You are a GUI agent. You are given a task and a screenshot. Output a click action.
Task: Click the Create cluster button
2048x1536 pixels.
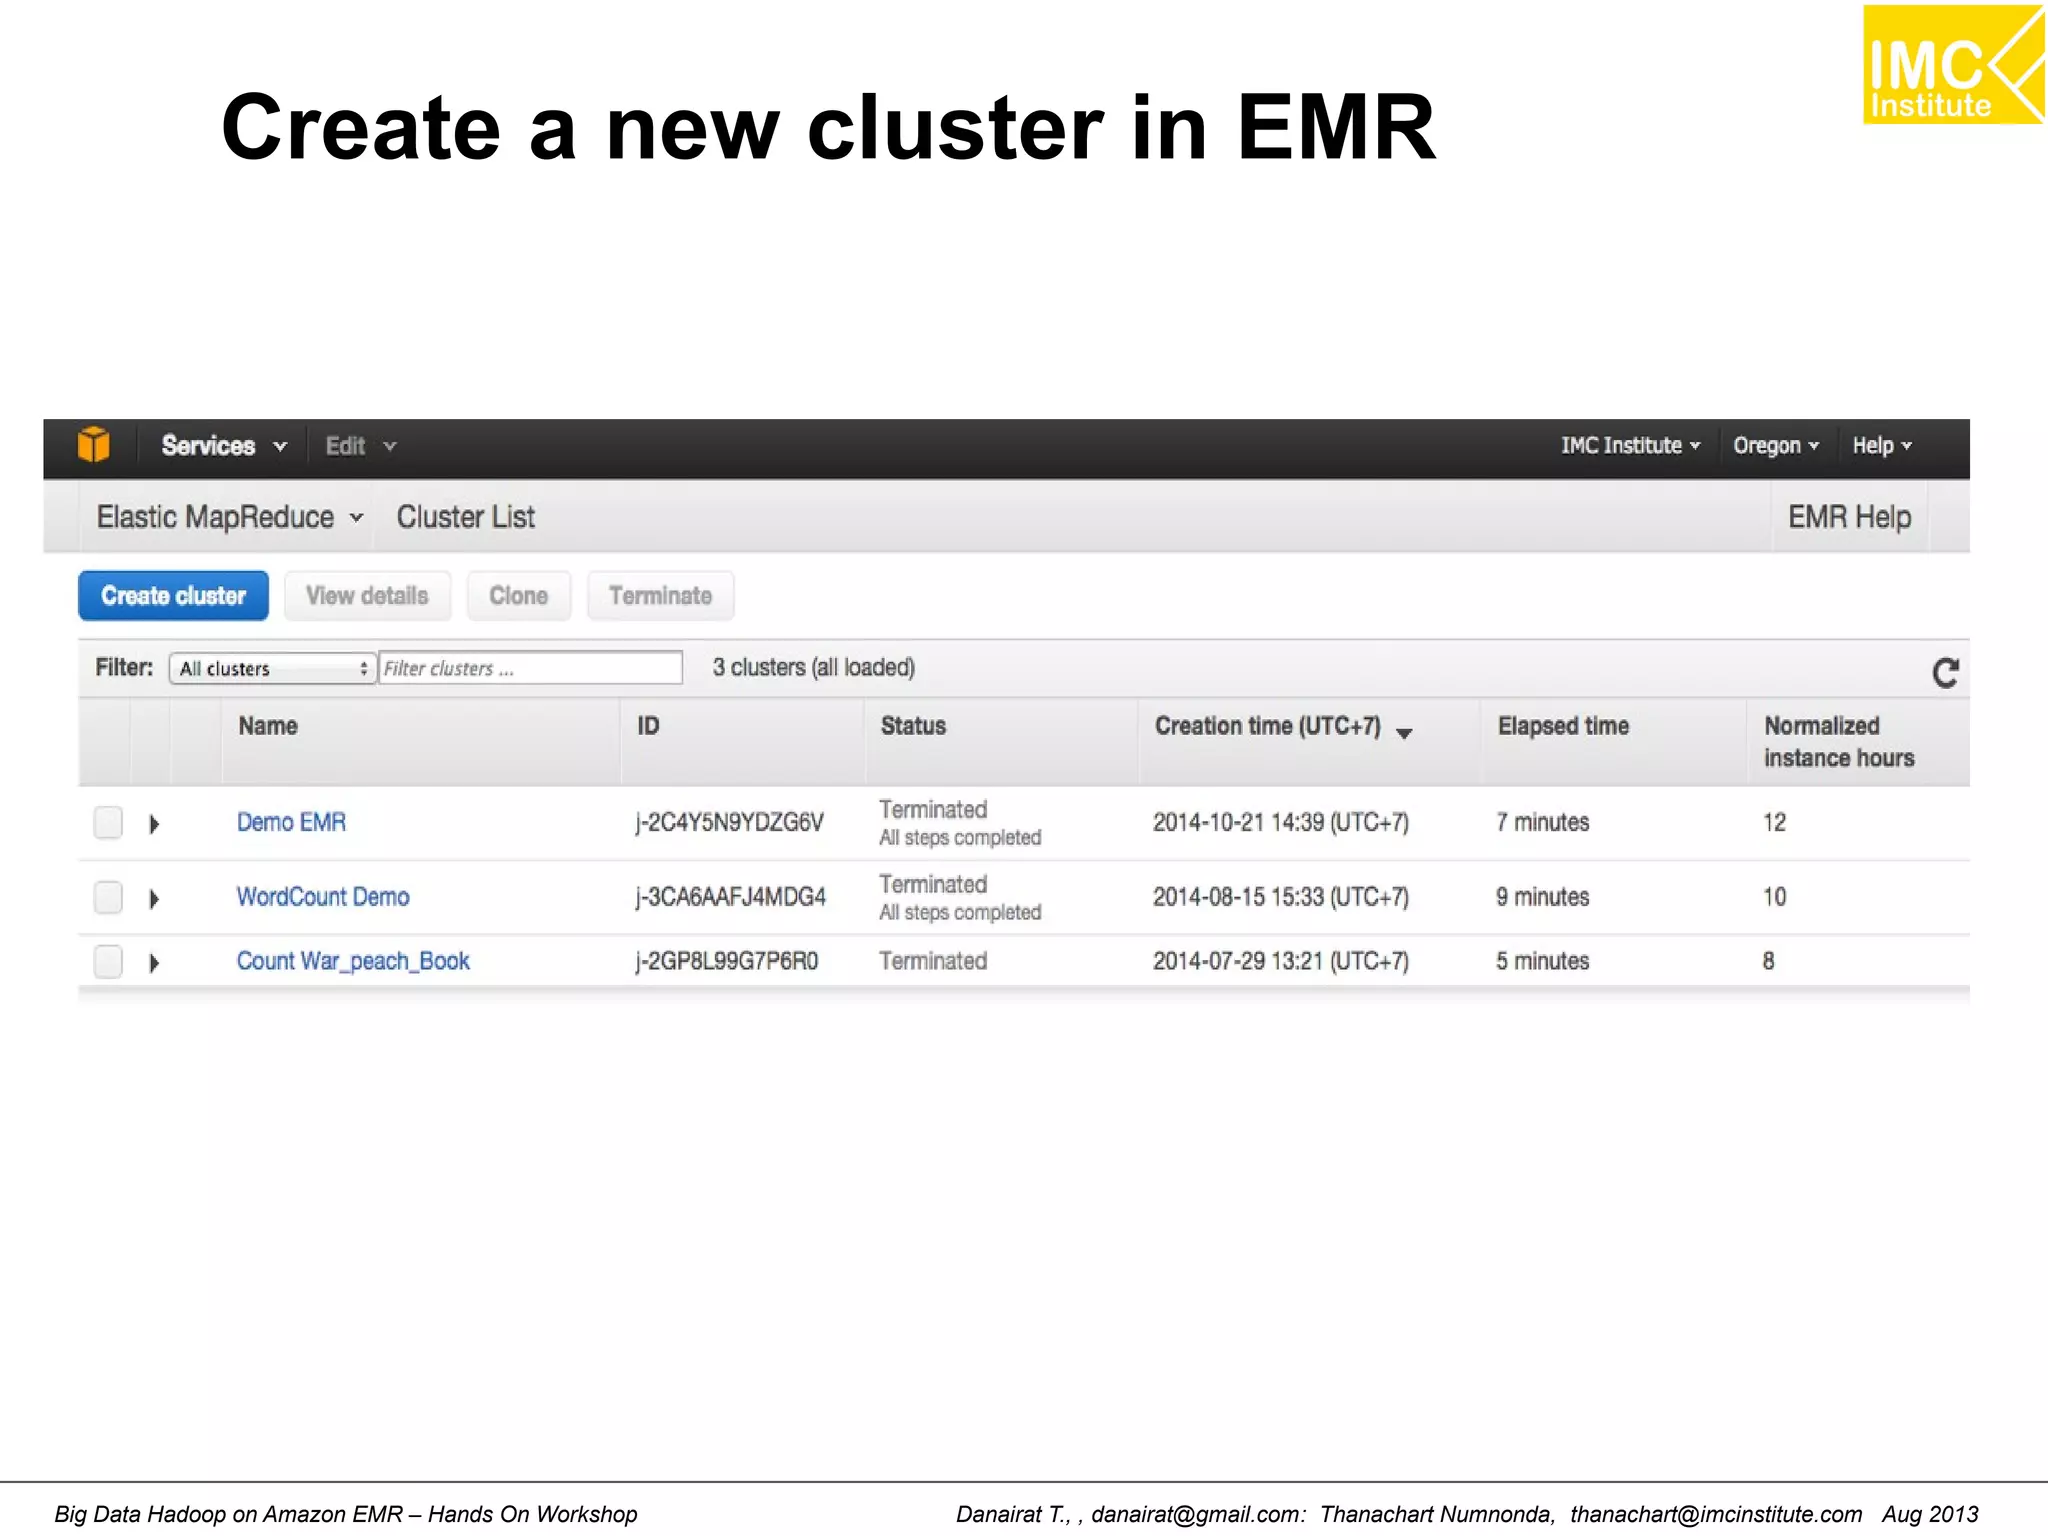173,596
